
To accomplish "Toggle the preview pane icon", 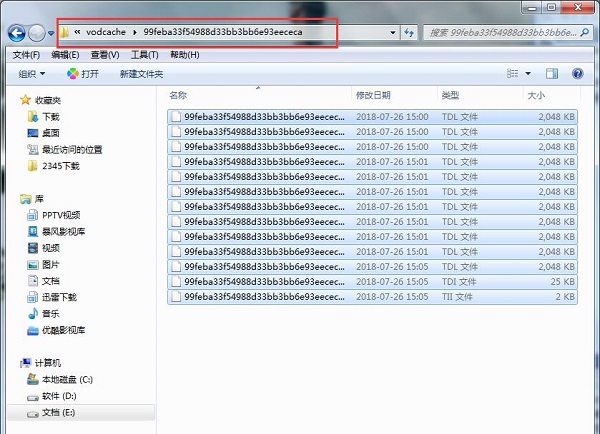I will (551, 73).
